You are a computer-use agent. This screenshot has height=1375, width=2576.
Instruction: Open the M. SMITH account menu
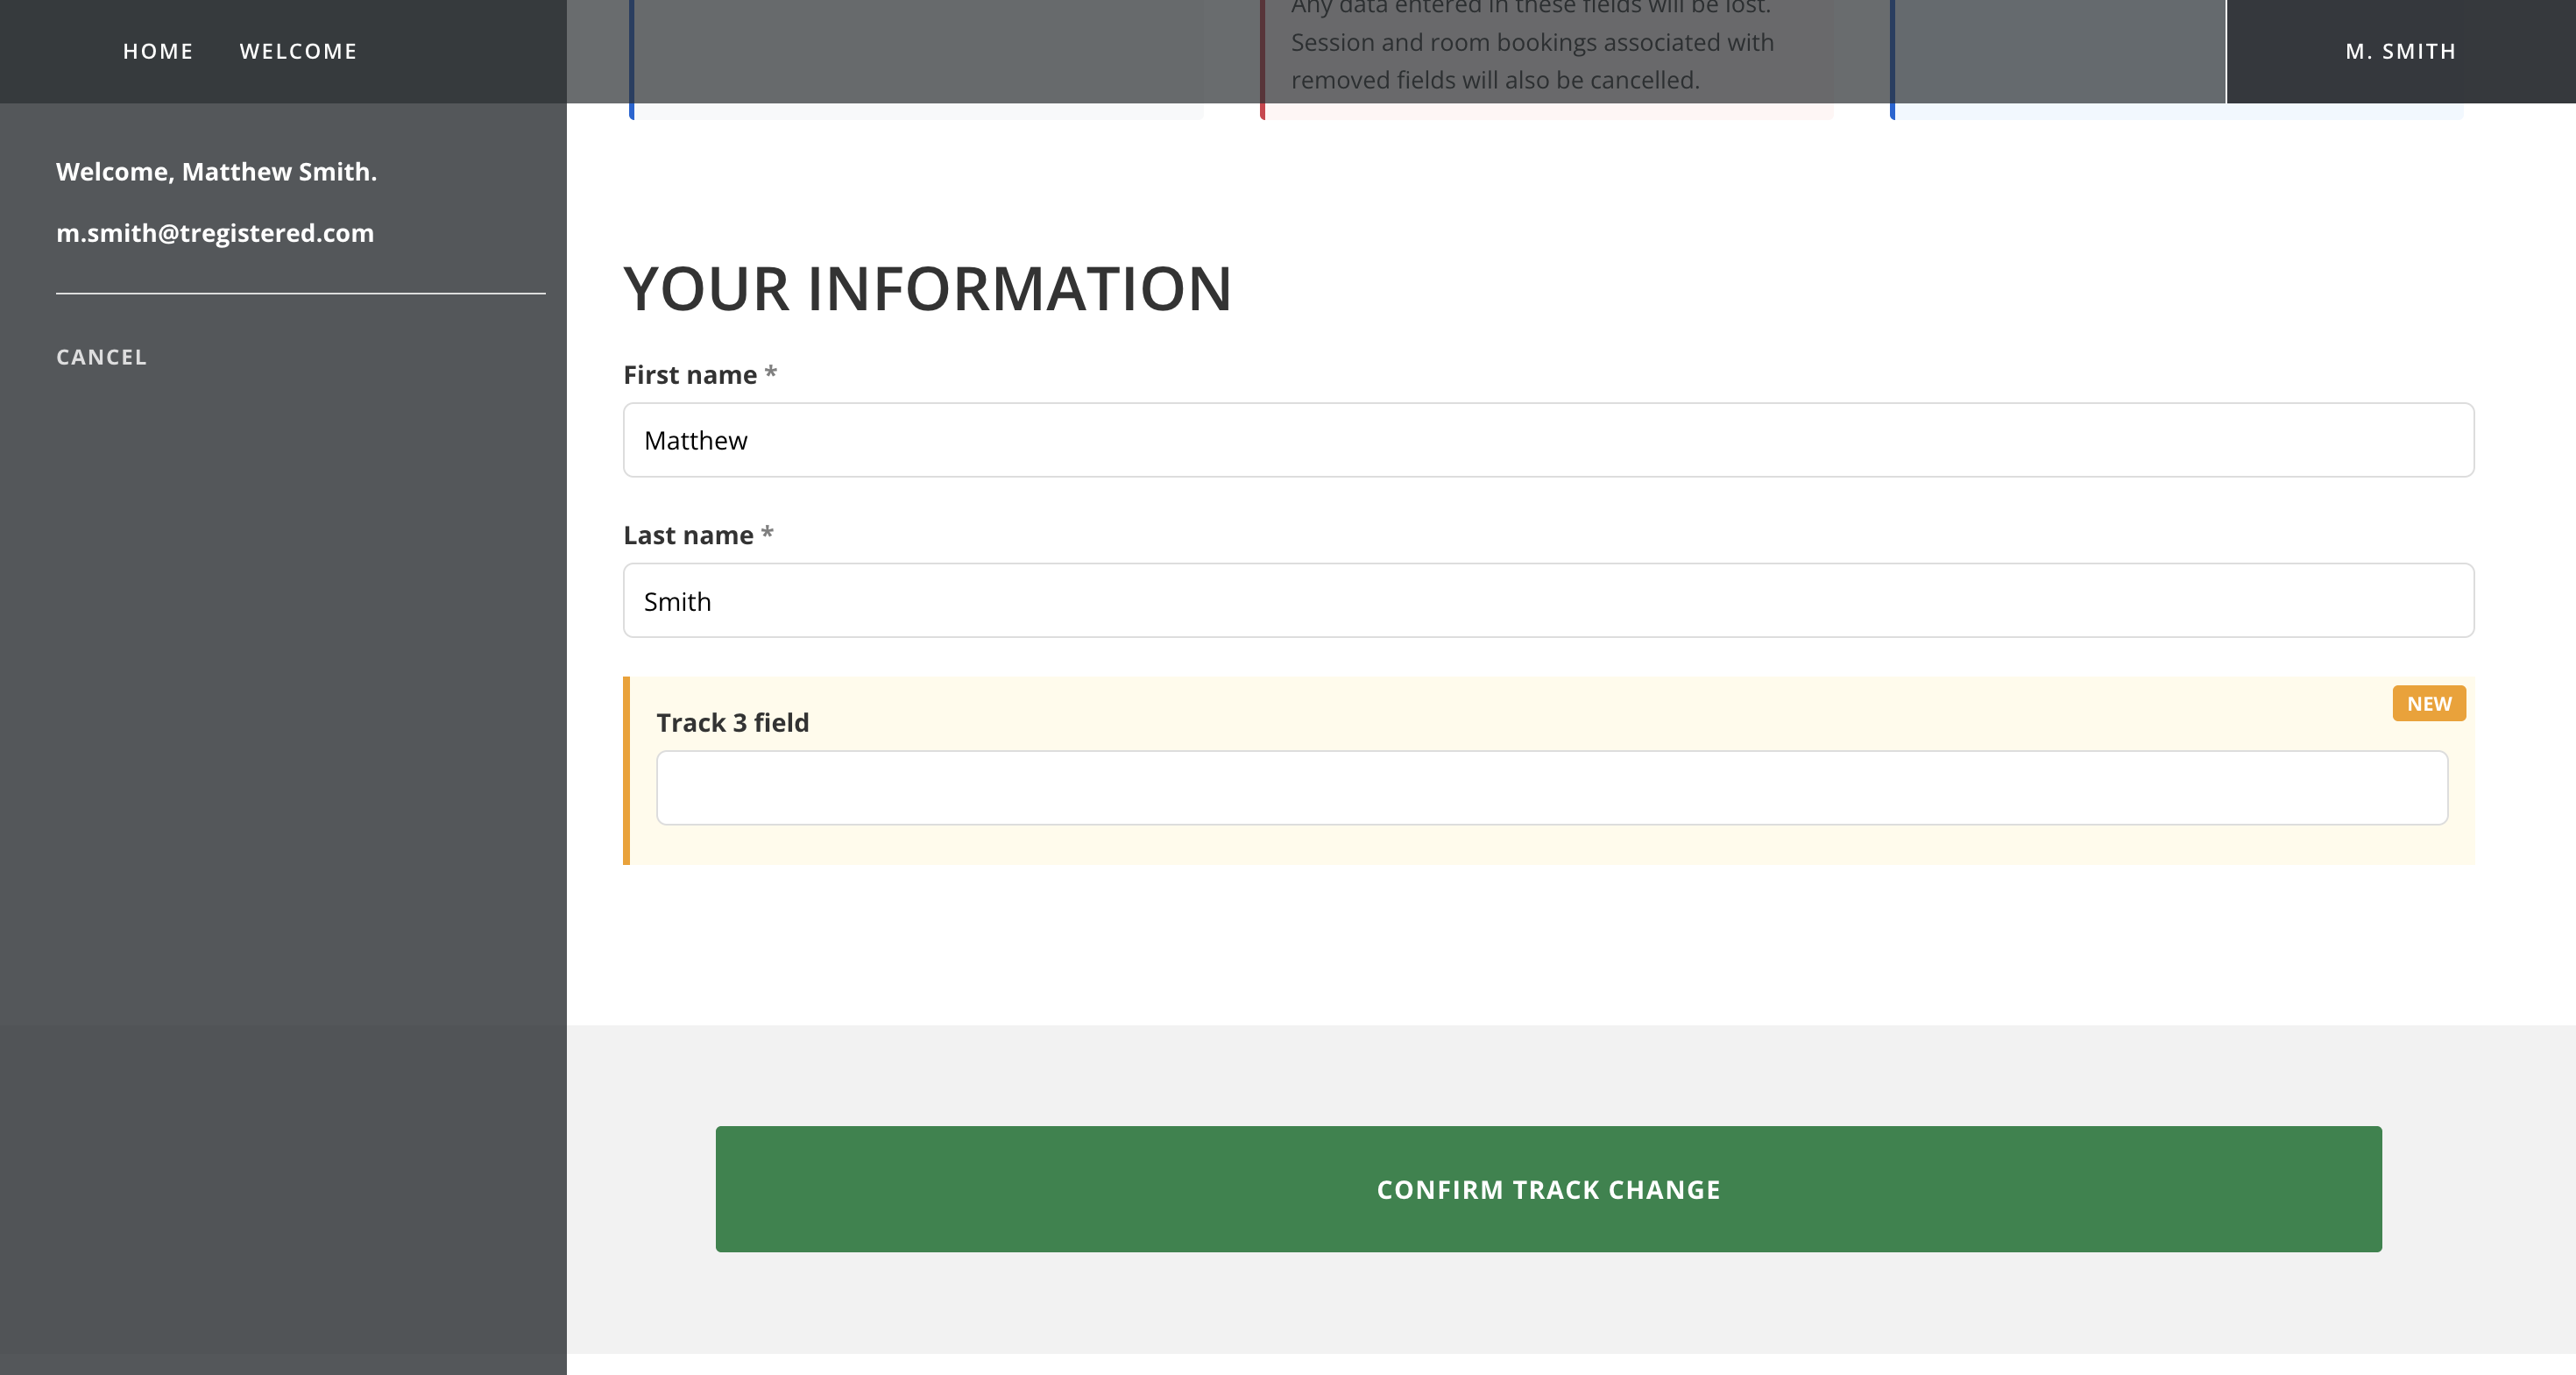tap(2400, 51)
